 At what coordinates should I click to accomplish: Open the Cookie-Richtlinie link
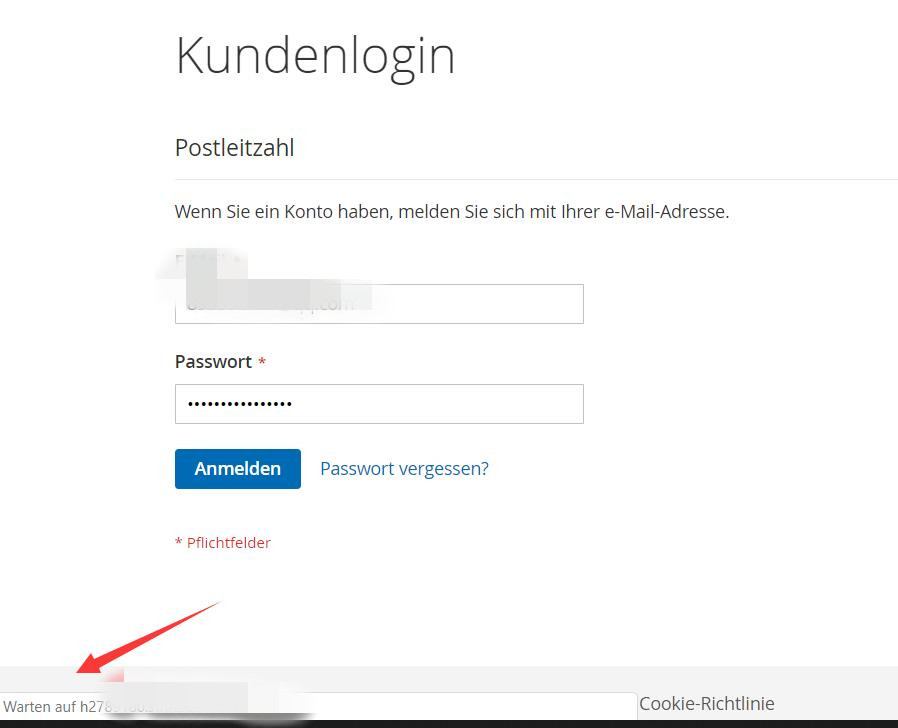coord(706,704)
